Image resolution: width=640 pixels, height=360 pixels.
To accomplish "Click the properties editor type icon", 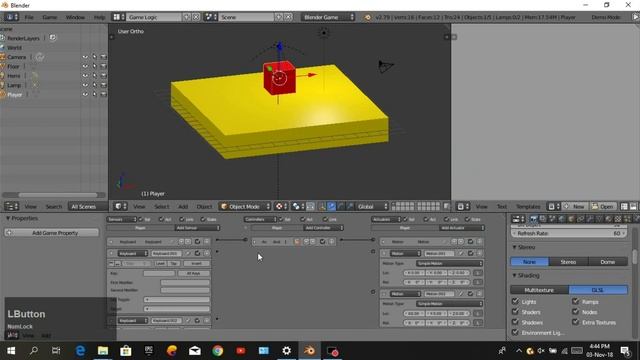I will click(x=518, y=219).
